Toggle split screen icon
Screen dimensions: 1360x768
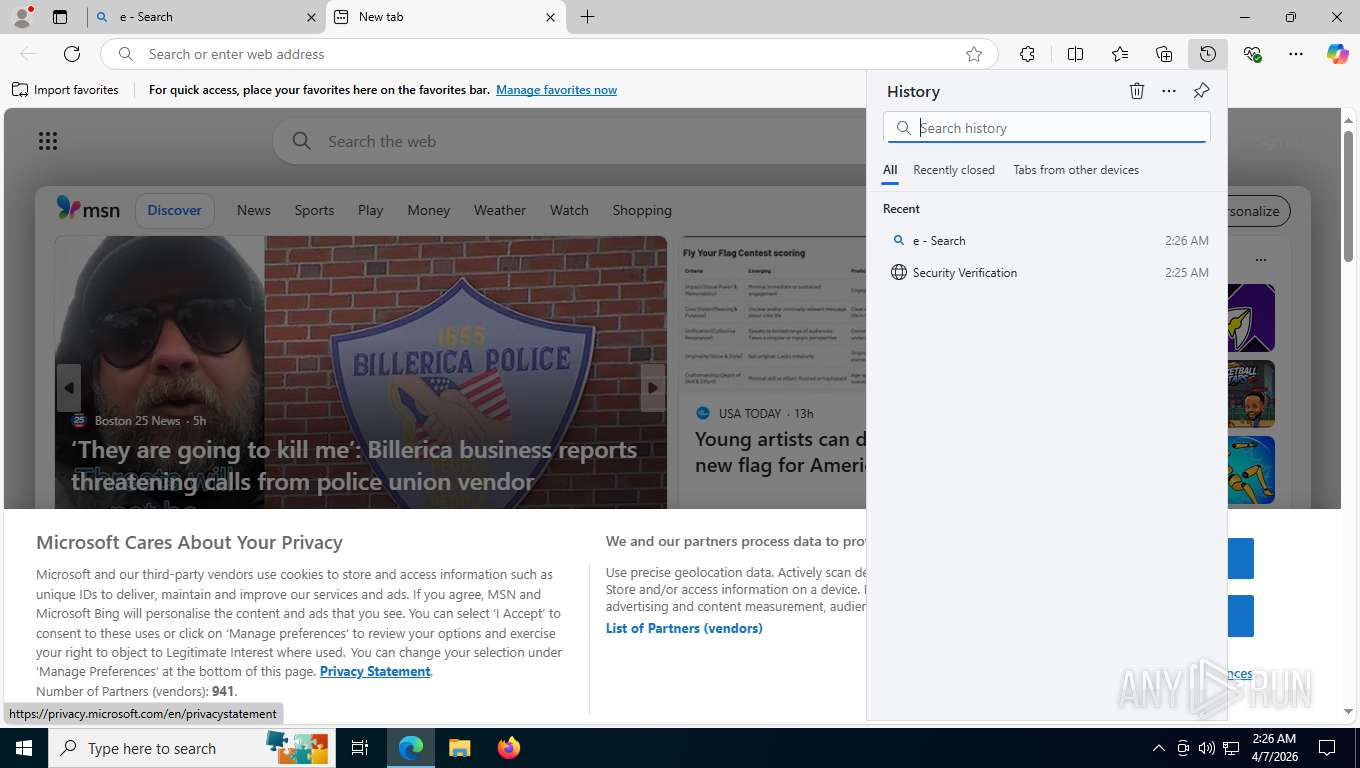pos(1075,54)
